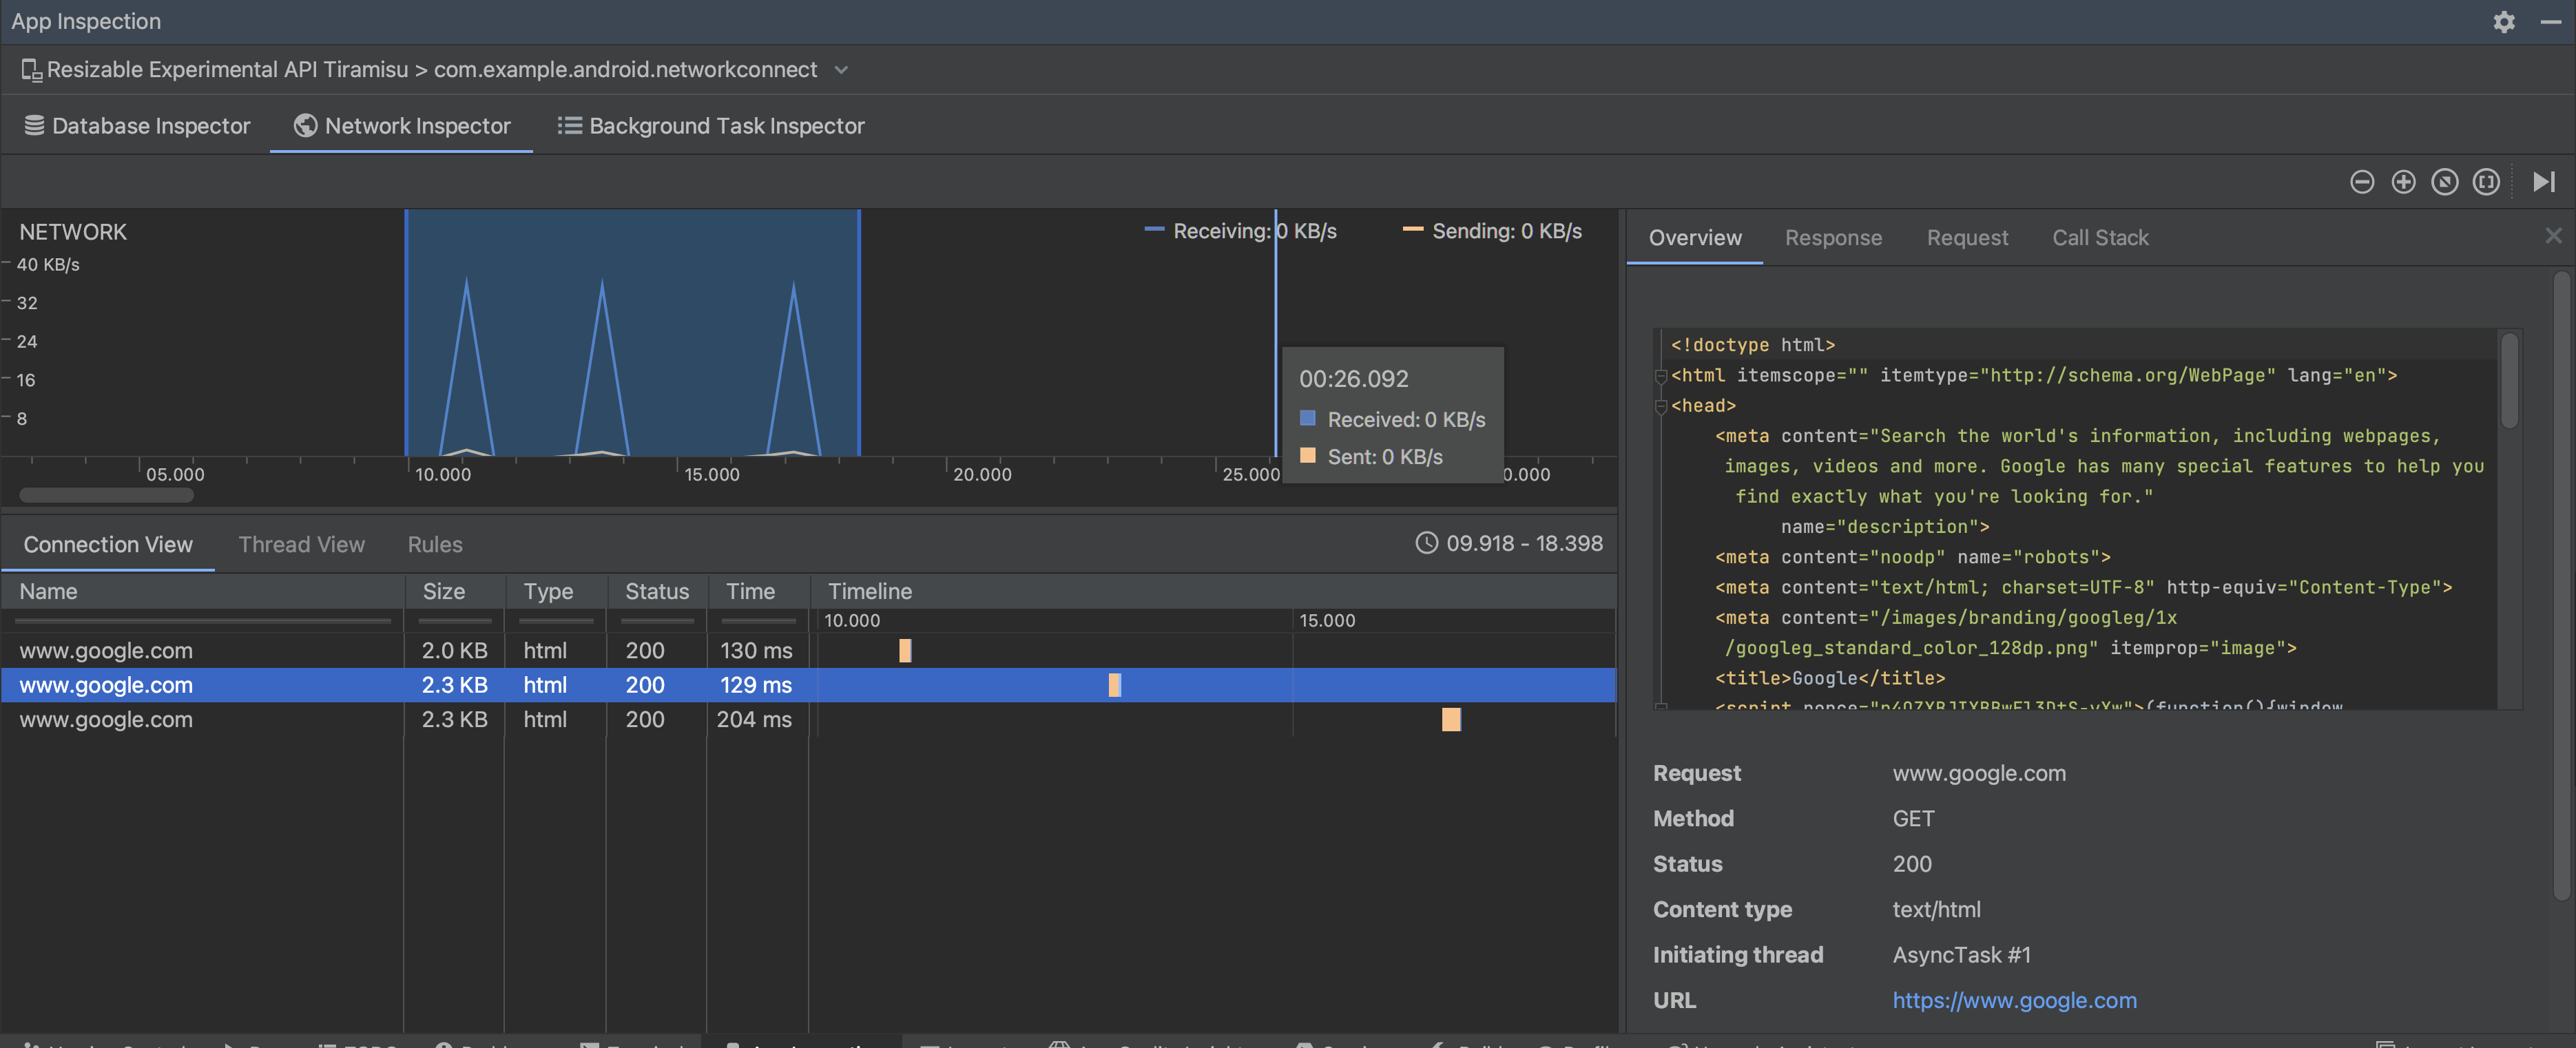The image size is (2576, 1048).
Task: Click the Request tab in detail panel
Action: 1968,238
